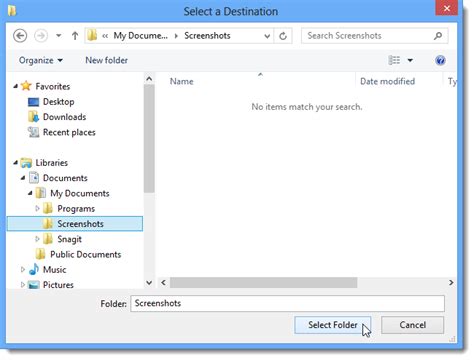
Task: Click navigation pane scroll down arrow
Action: pyautogui.click(x=149, y=283)
